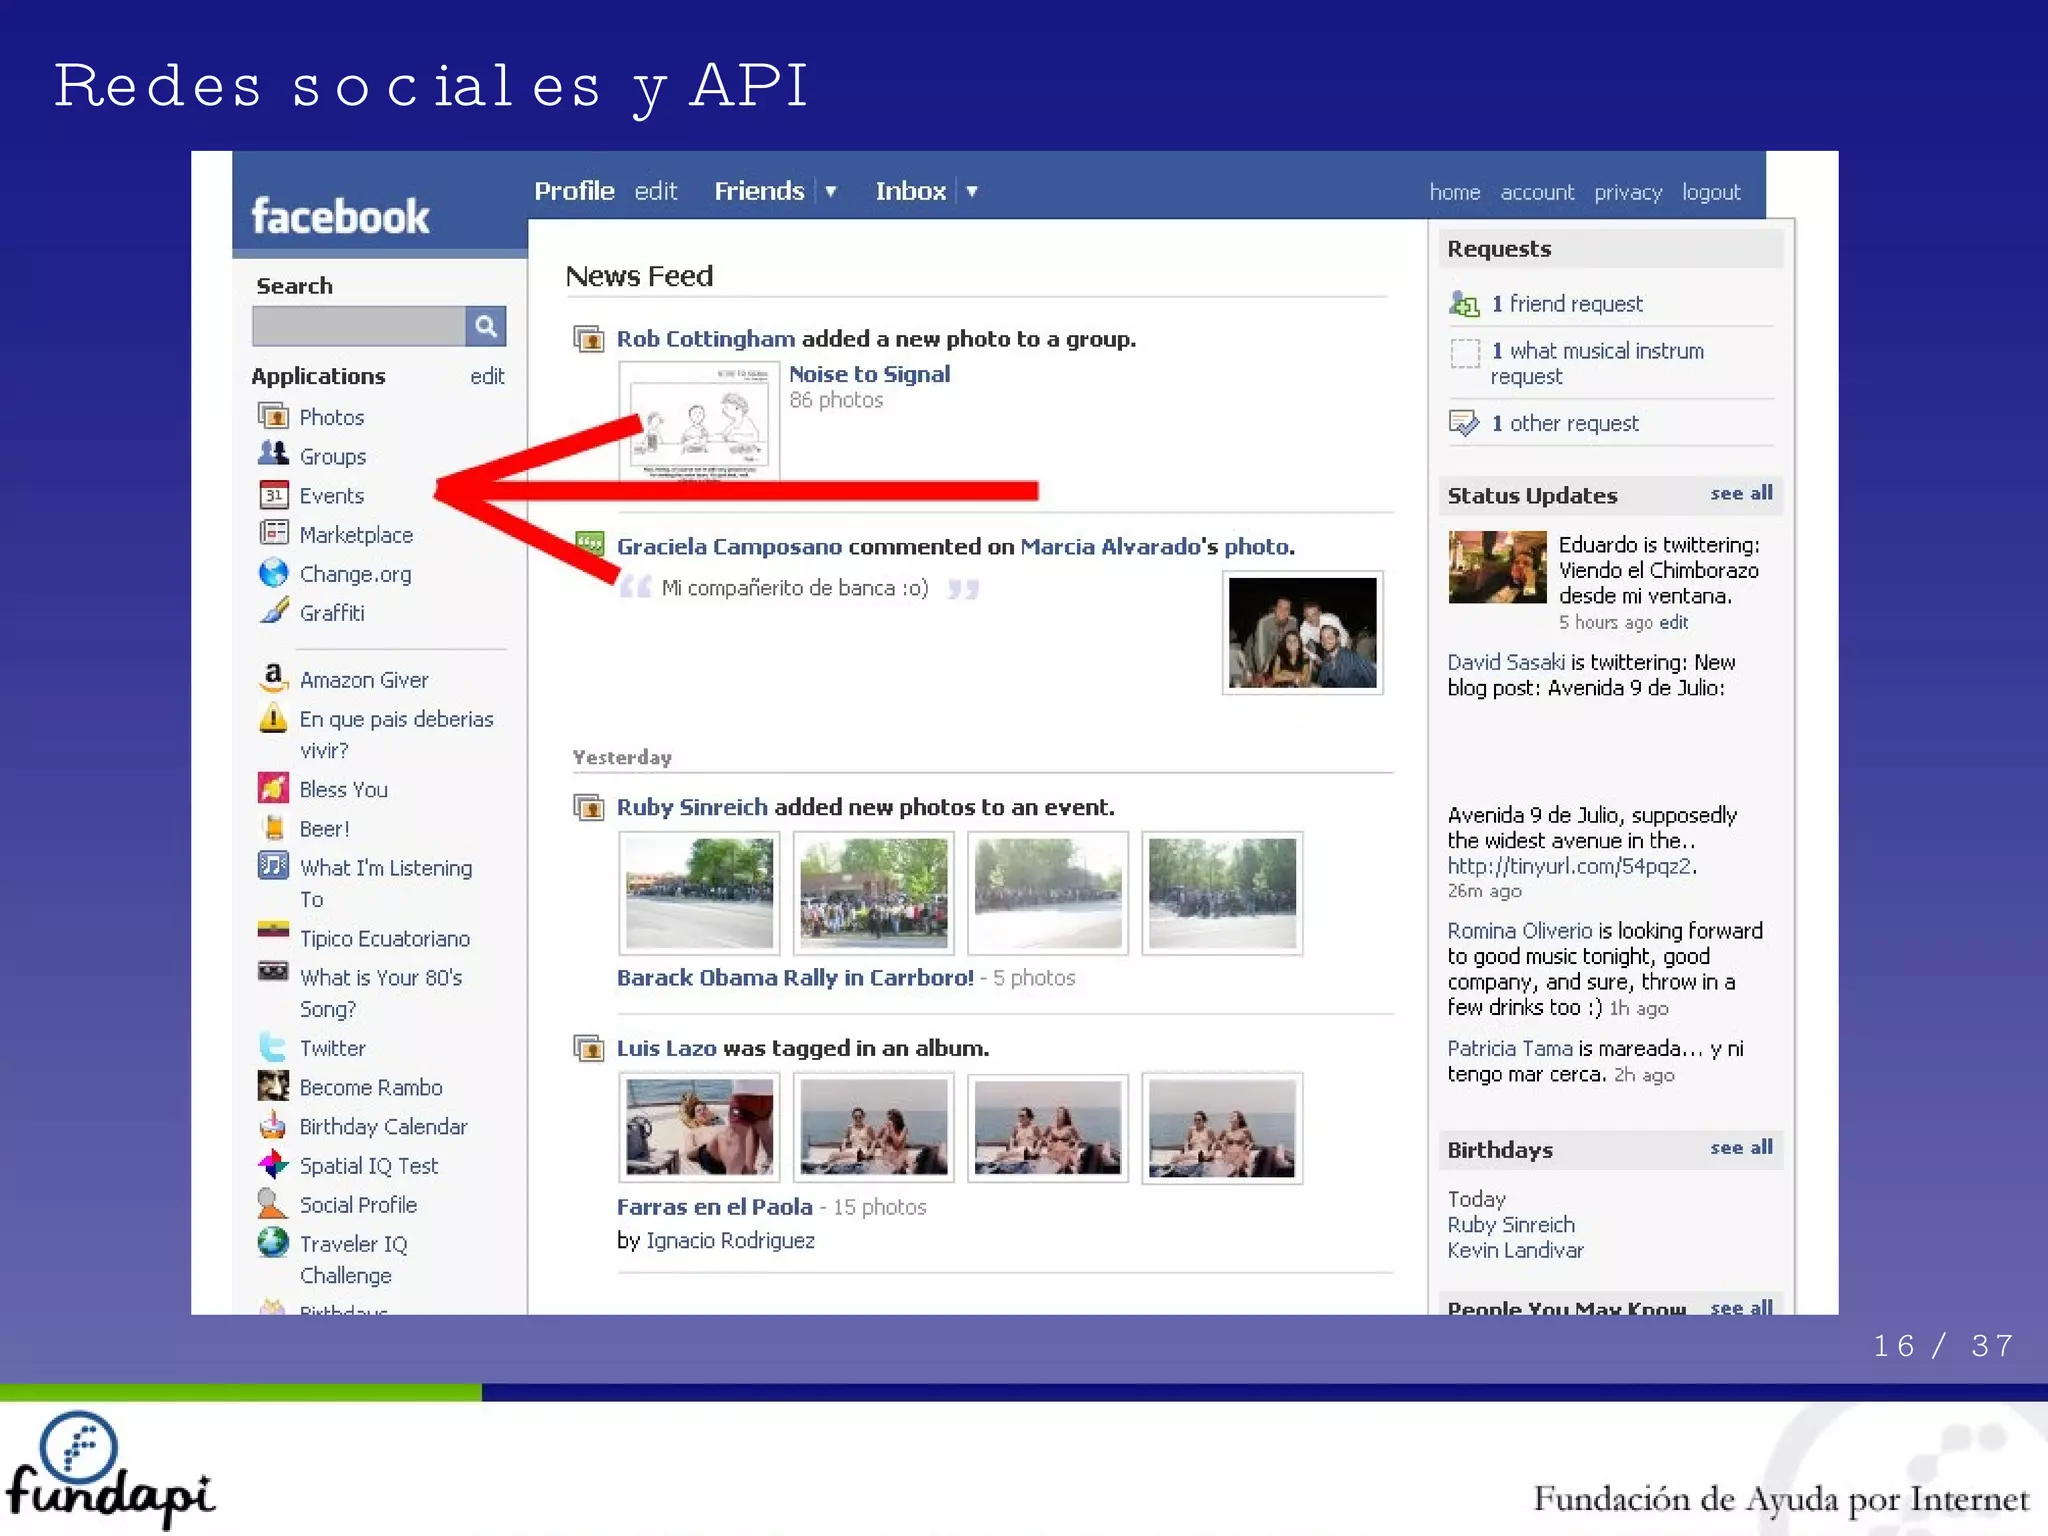Open the Twitter bird icon
Image resolution: width=2048 pixels, height=1536 pixels.
coord(273,1047)
